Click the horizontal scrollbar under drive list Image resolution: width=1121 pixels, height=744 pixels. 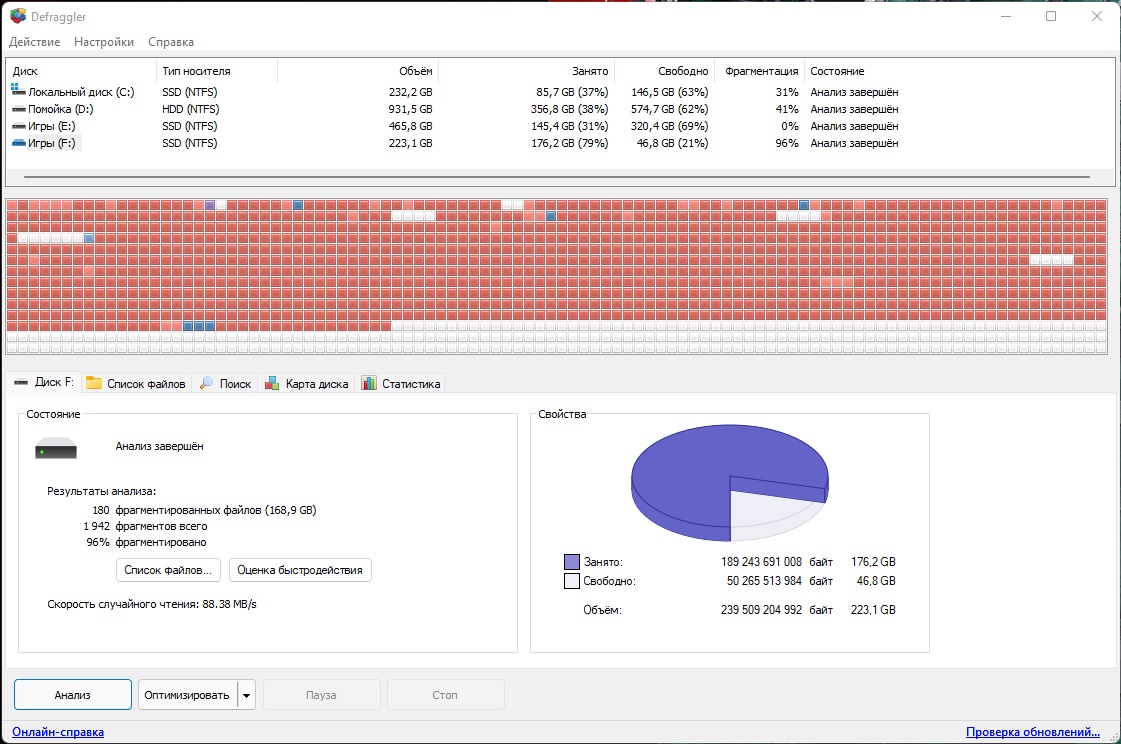point(557,177)
